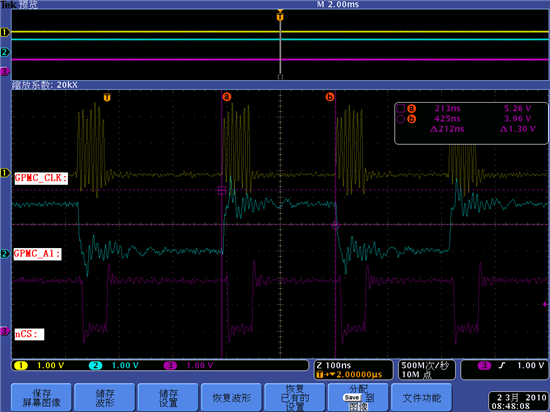Click the orange cursor 'b' marker
The height and width of the screenshot is (412, 550).
click(330, 97)
